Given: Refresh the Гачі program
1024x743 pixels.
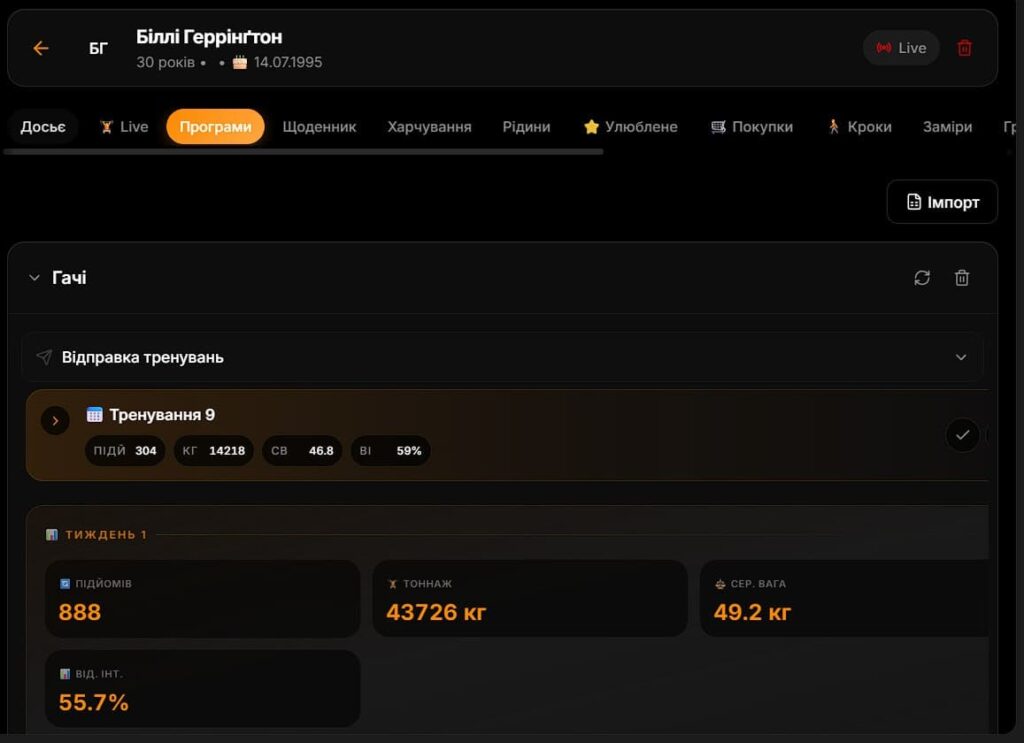Looking at the screenshot, I should pyautogui.click(x=921, y=278).
